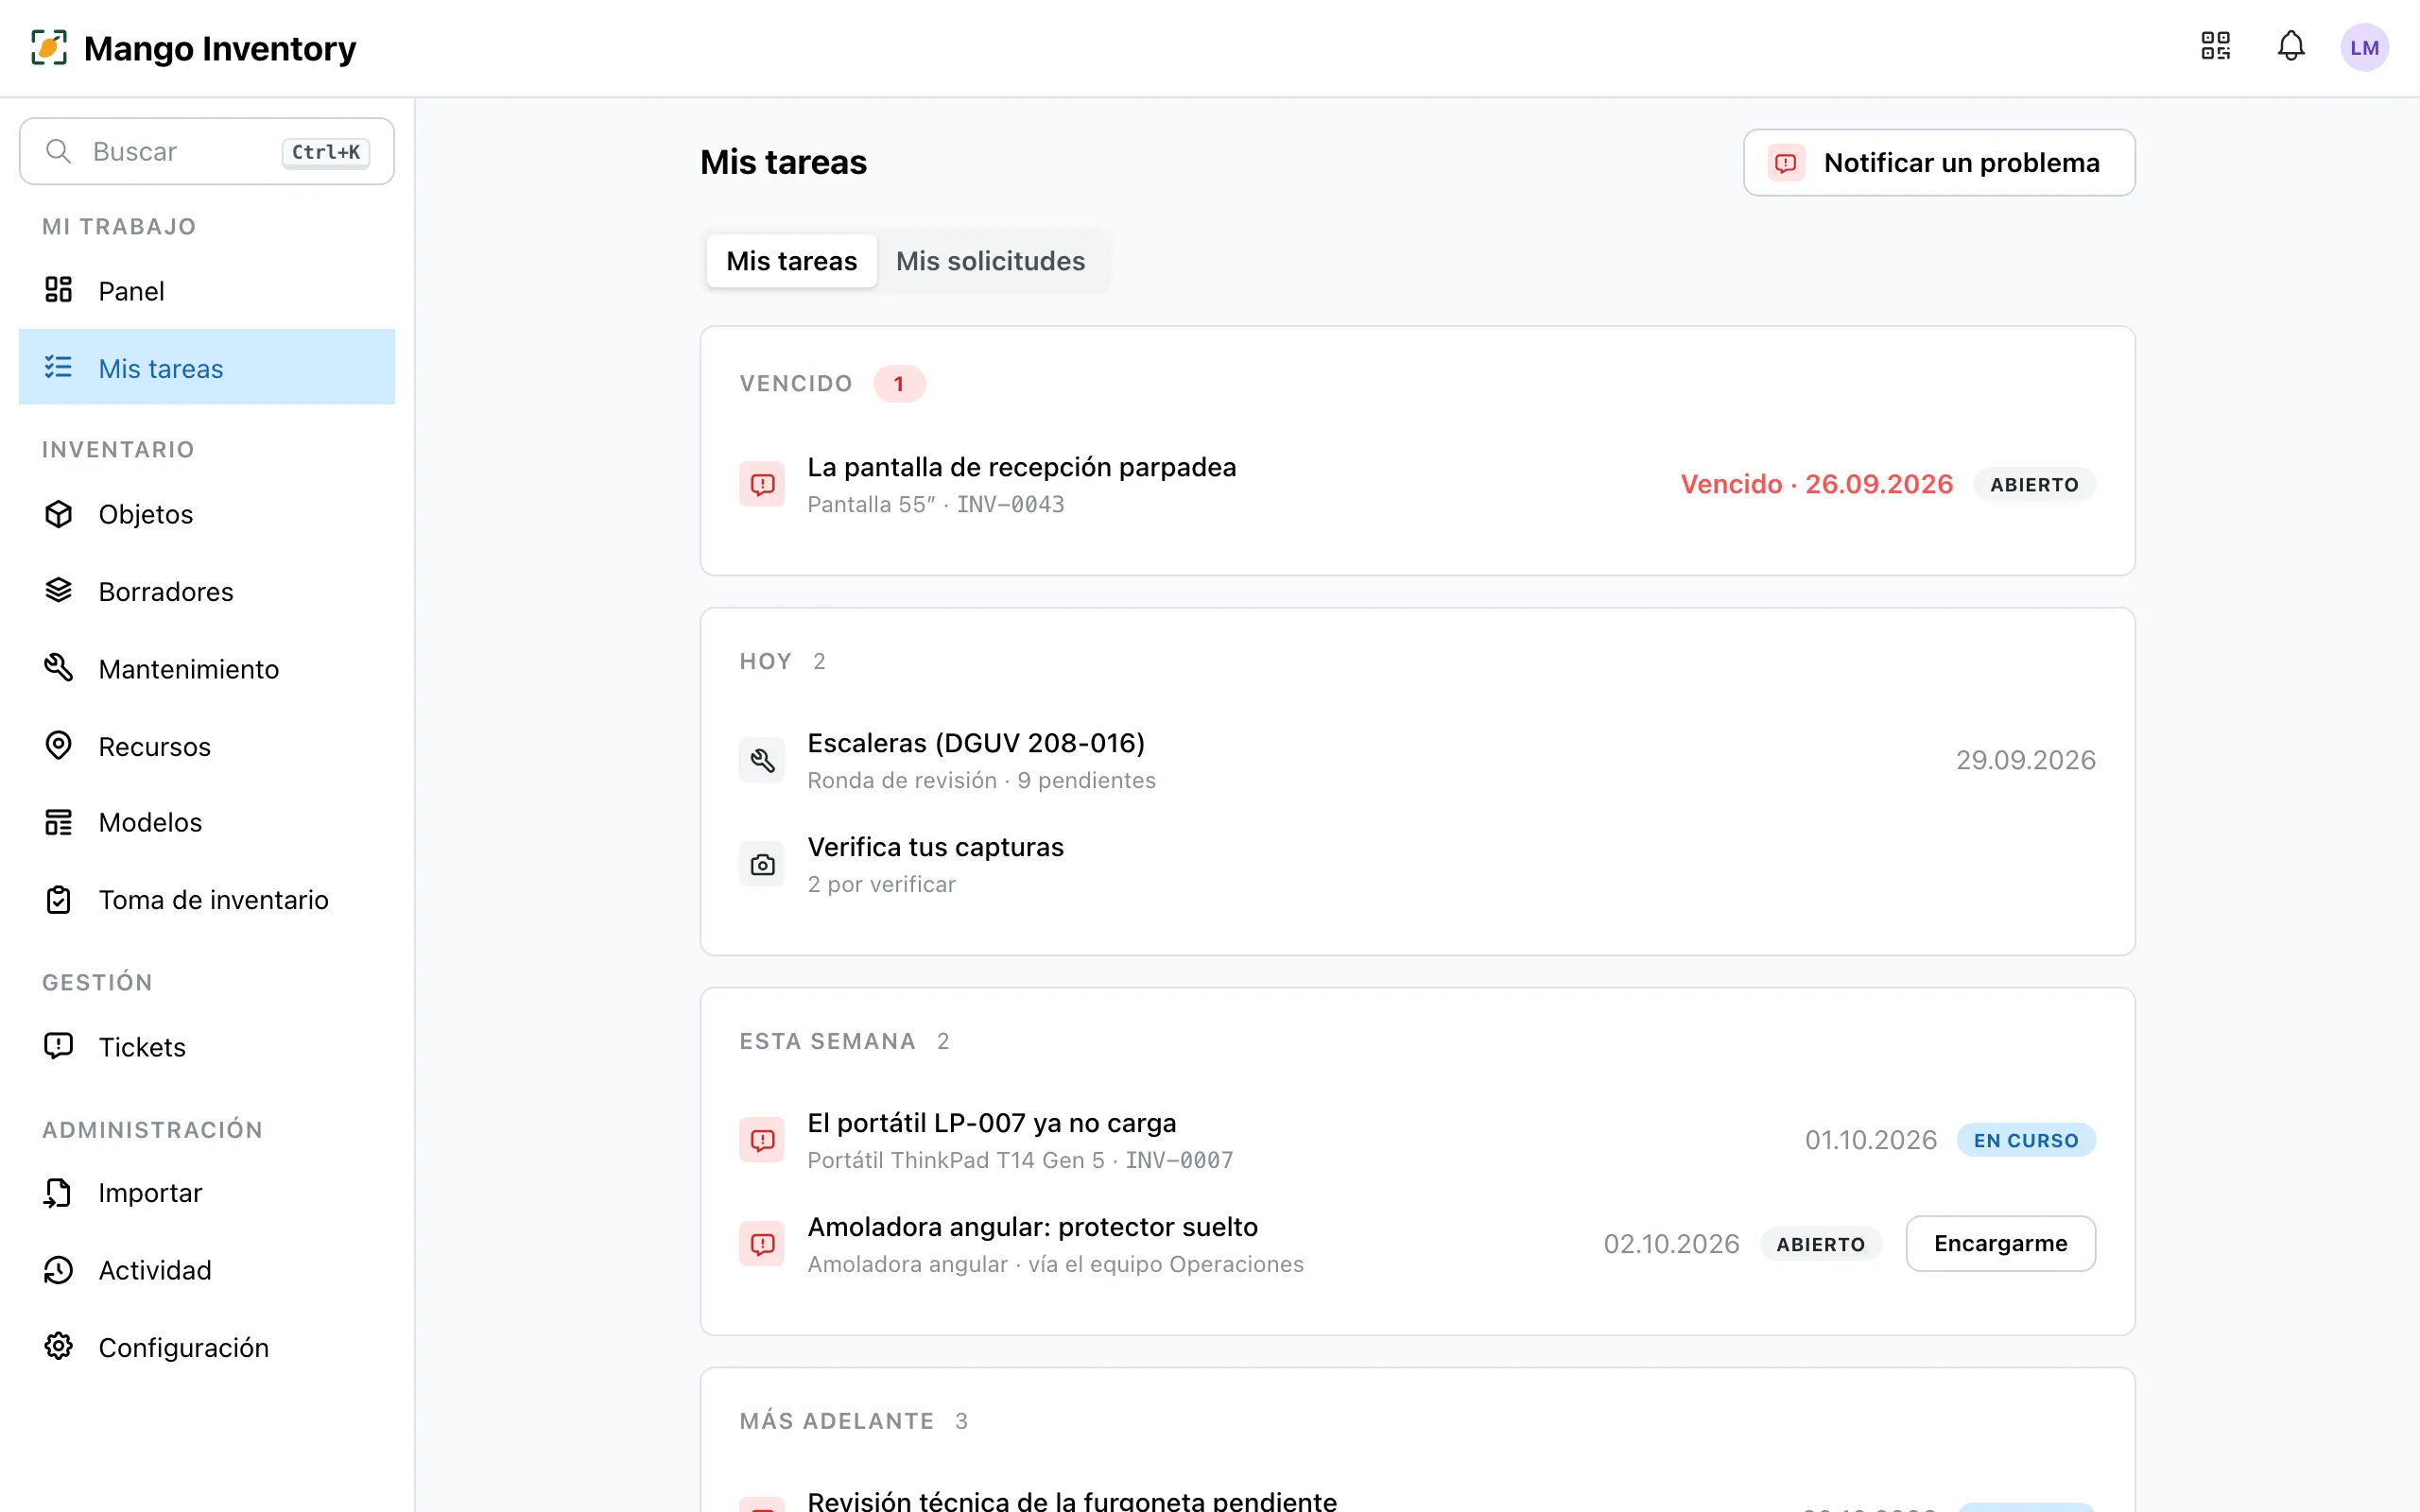Open task Escaleras (DGUV 208-016)
The width and height of the screenshot is (2420, 1512).
(x=976, y=743)
